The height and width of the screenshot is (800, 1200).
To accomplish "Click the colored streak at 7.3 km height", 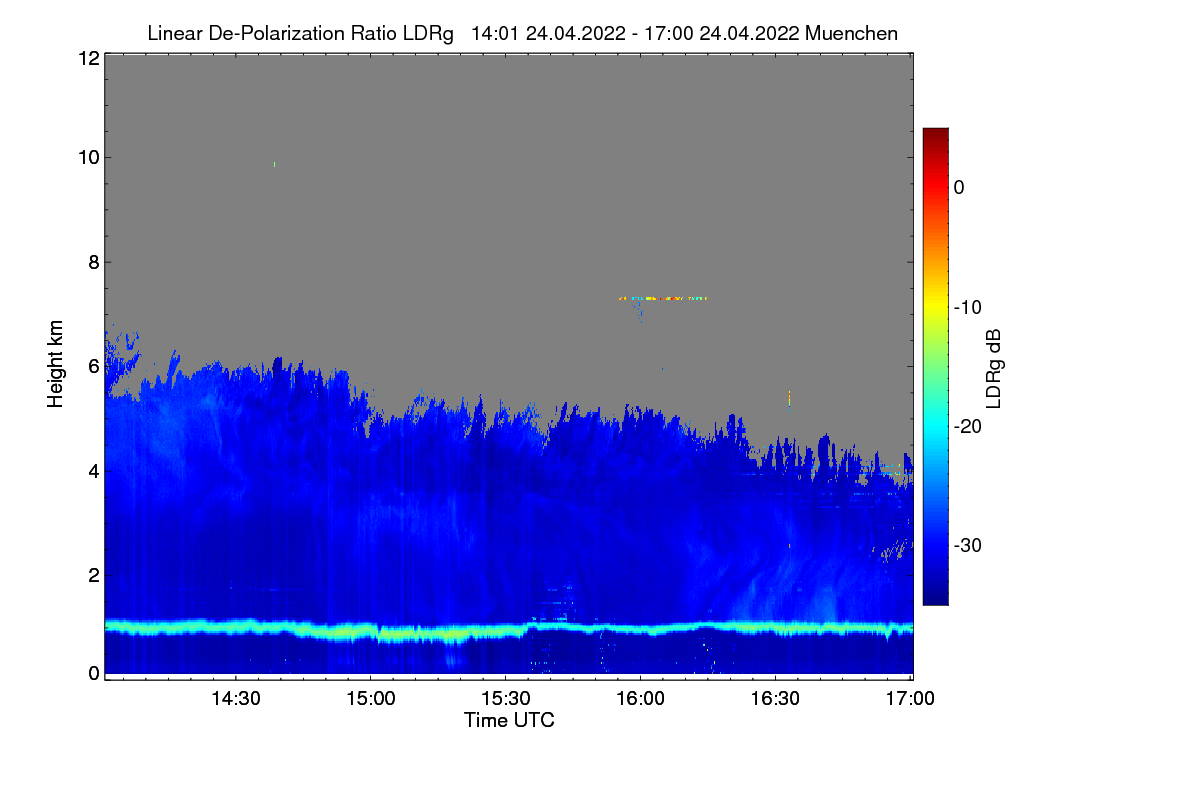I will [x=663, y=298].
